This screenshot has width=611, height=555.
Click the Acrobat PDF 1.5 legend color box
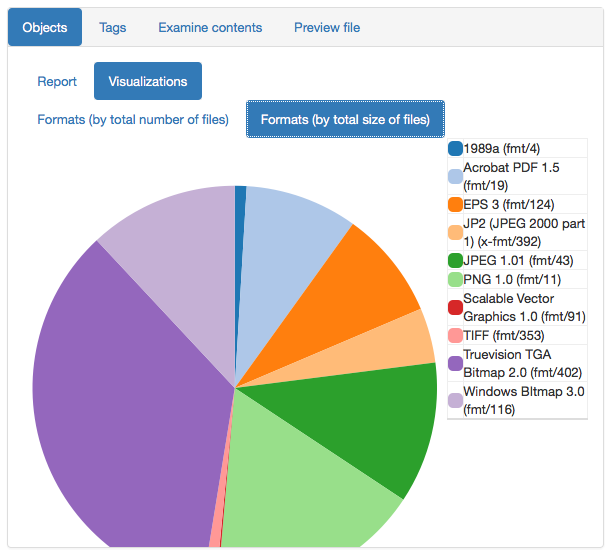455,176
